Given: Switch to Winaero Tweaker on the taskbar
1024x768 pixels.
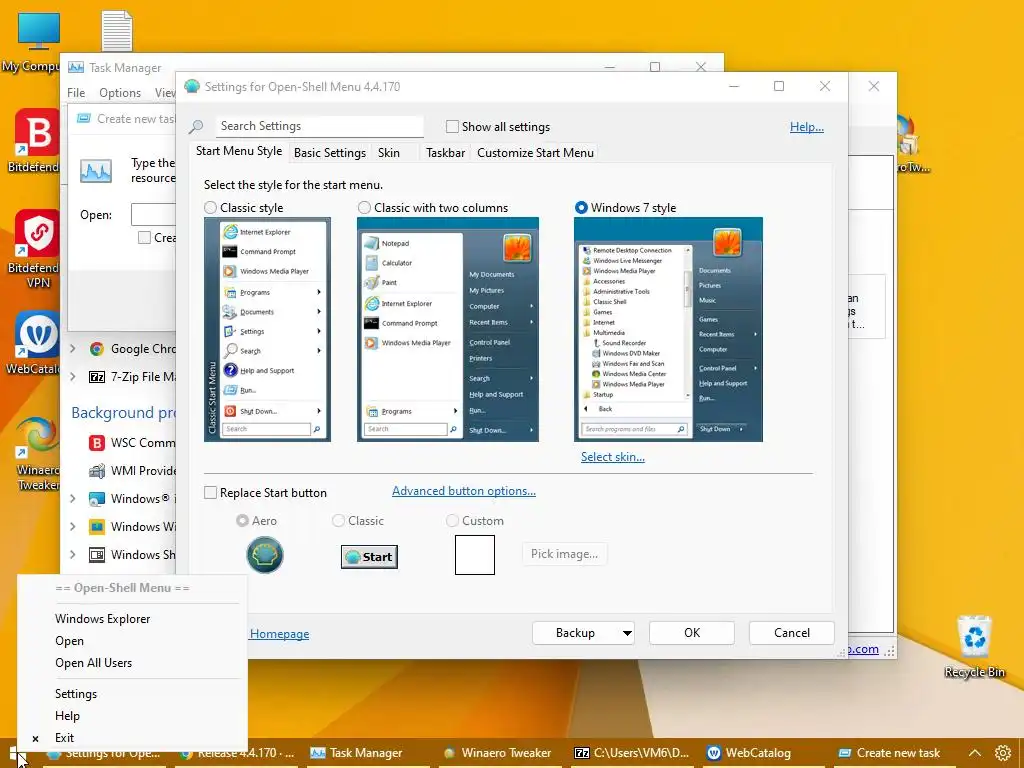Looking at the screenshot, I should tap(498, 753).
